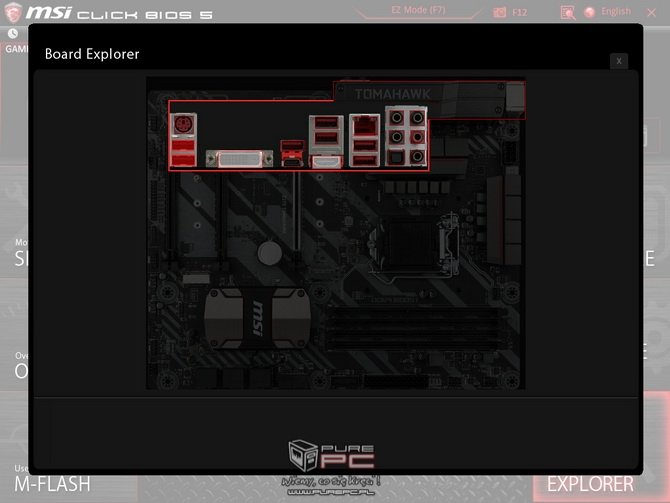Select top-right audio jack
The width and height of the screenshot is (670, 503).
(x=417, y=117)
